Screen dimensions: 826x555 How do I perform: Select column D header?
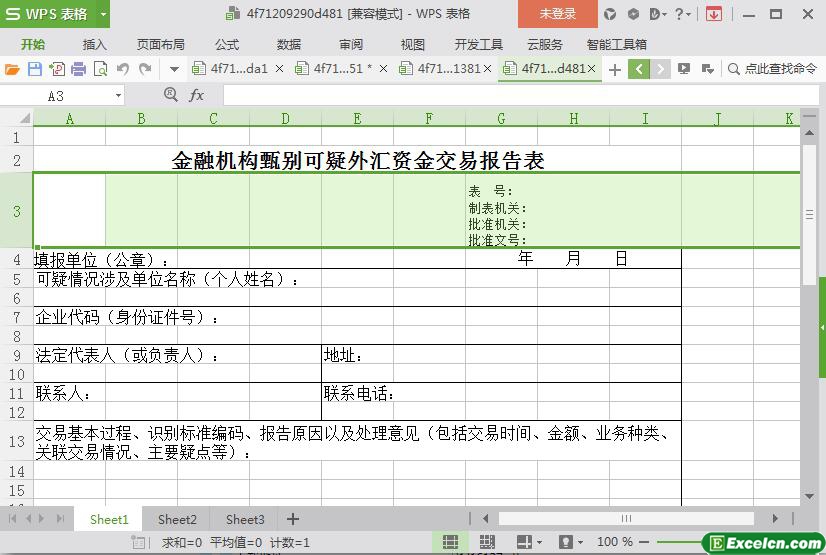285,119
